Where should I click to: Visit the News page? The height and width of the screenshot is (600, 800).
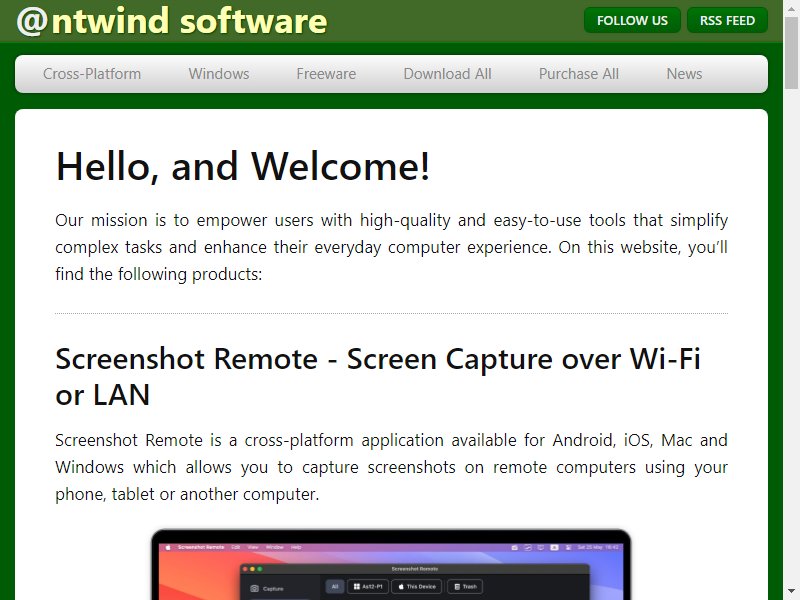tap(684, 74)
